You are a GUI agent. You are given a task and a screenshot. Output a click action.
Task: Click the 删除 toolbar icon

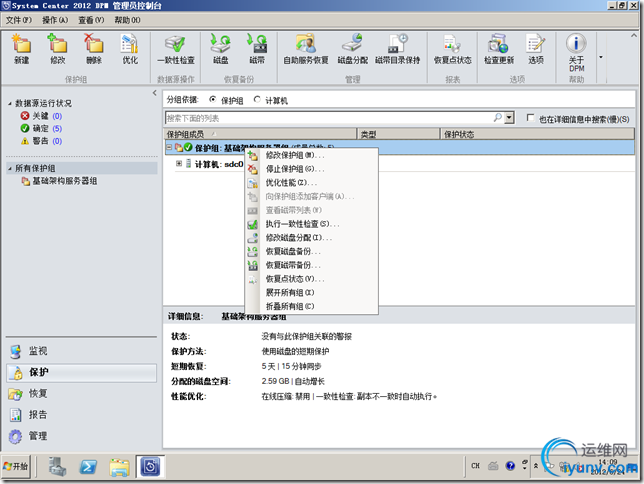click(x=94, y=49)
